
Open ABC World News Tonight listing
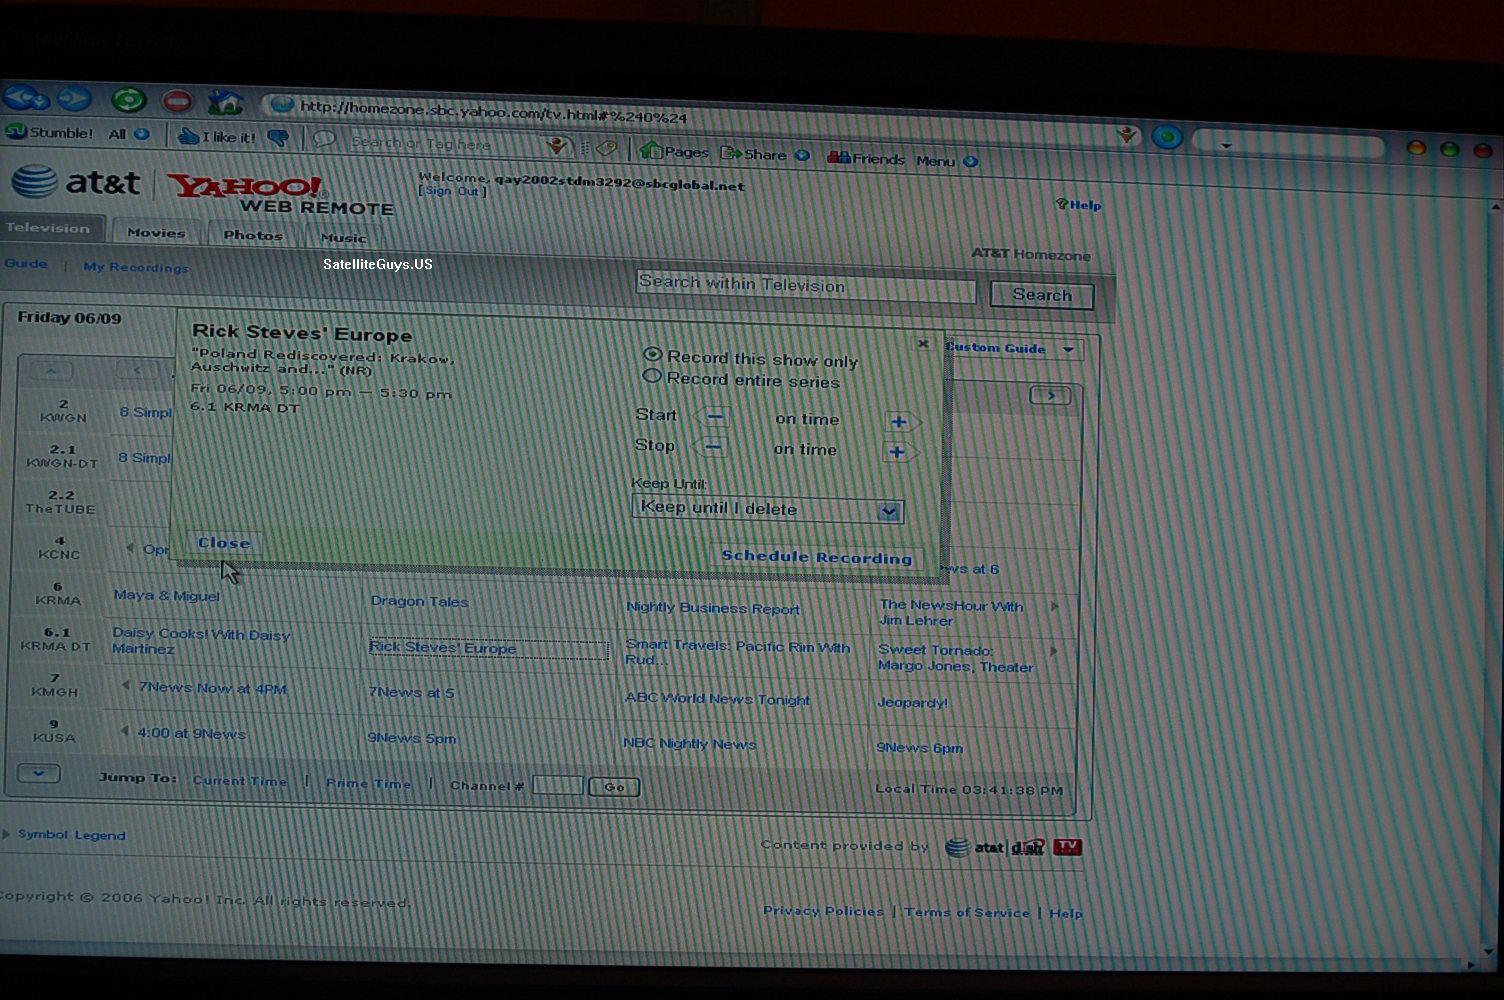717,699
